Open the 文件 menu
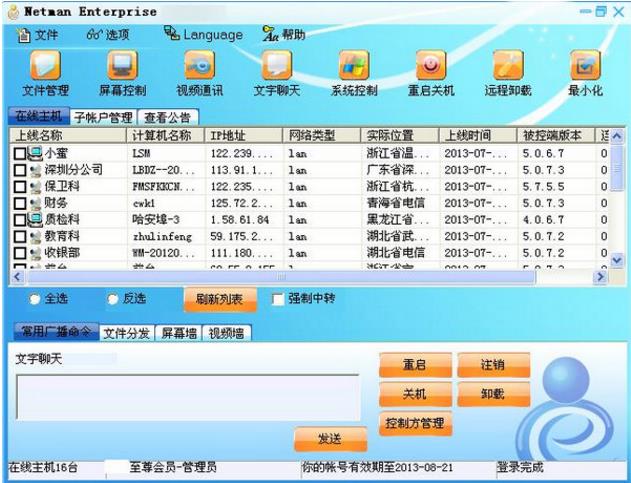631x483 pixels. tap(39, 34)
